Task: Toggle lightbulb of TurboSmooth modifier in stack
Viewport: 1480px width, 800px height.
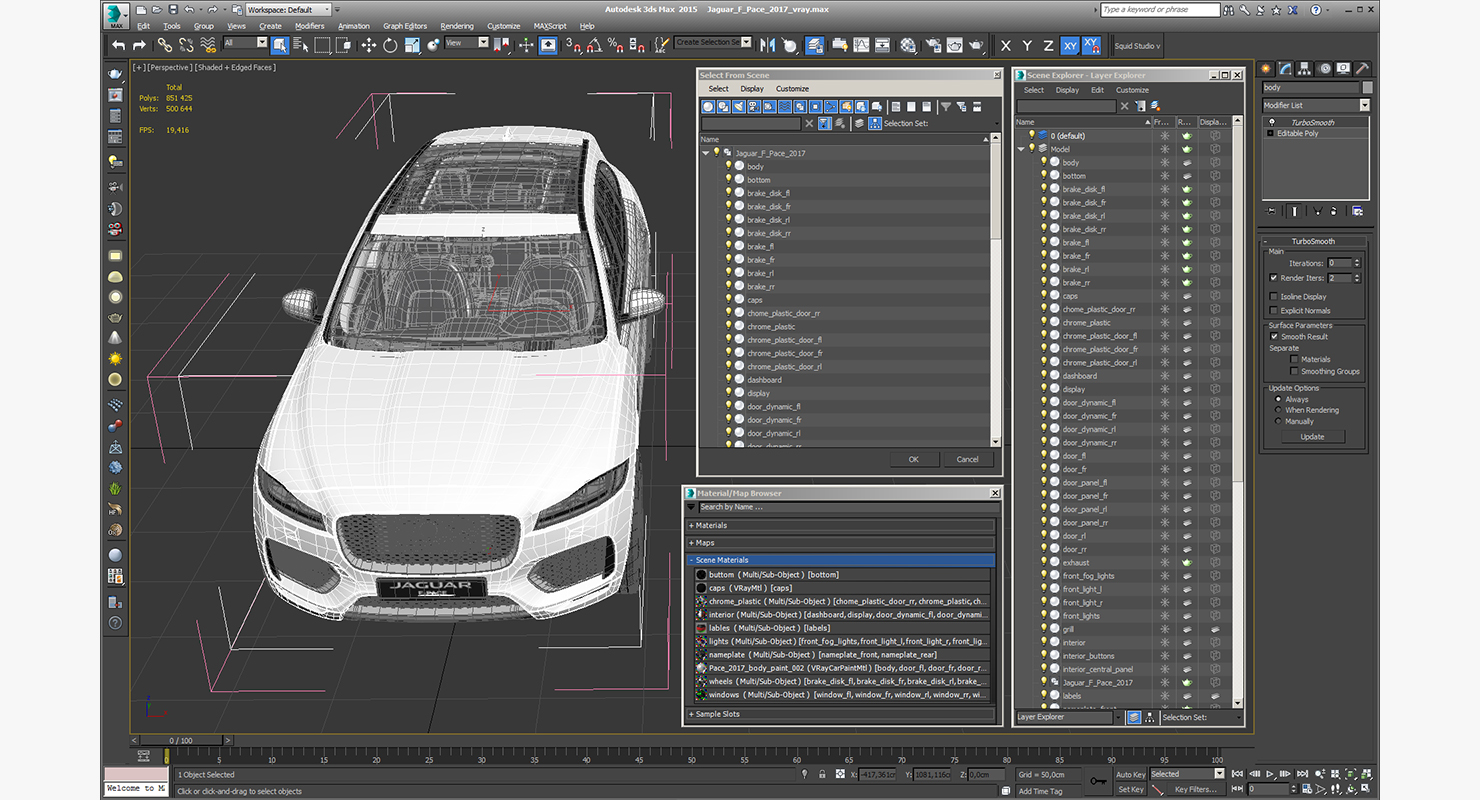Action: pos(1271,122)
